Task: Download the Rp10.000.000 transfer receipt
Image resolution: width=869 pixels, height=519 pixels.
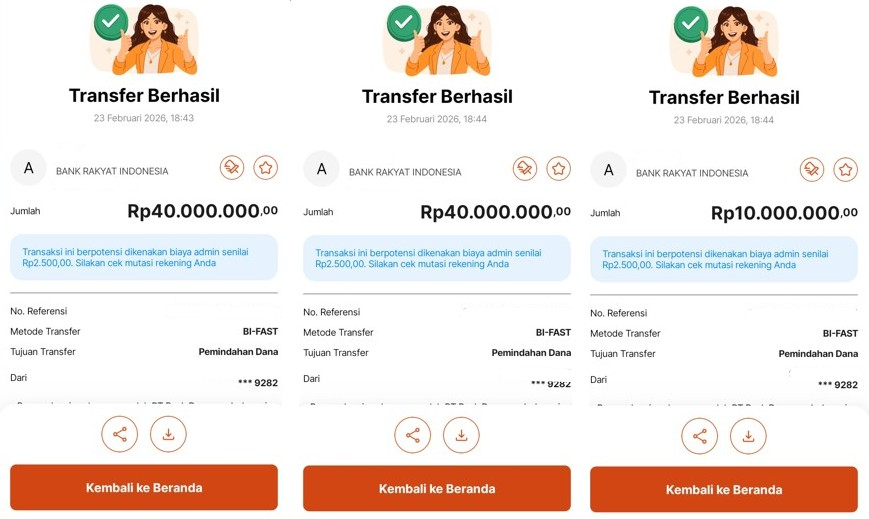Action: (x=748, y=436)
